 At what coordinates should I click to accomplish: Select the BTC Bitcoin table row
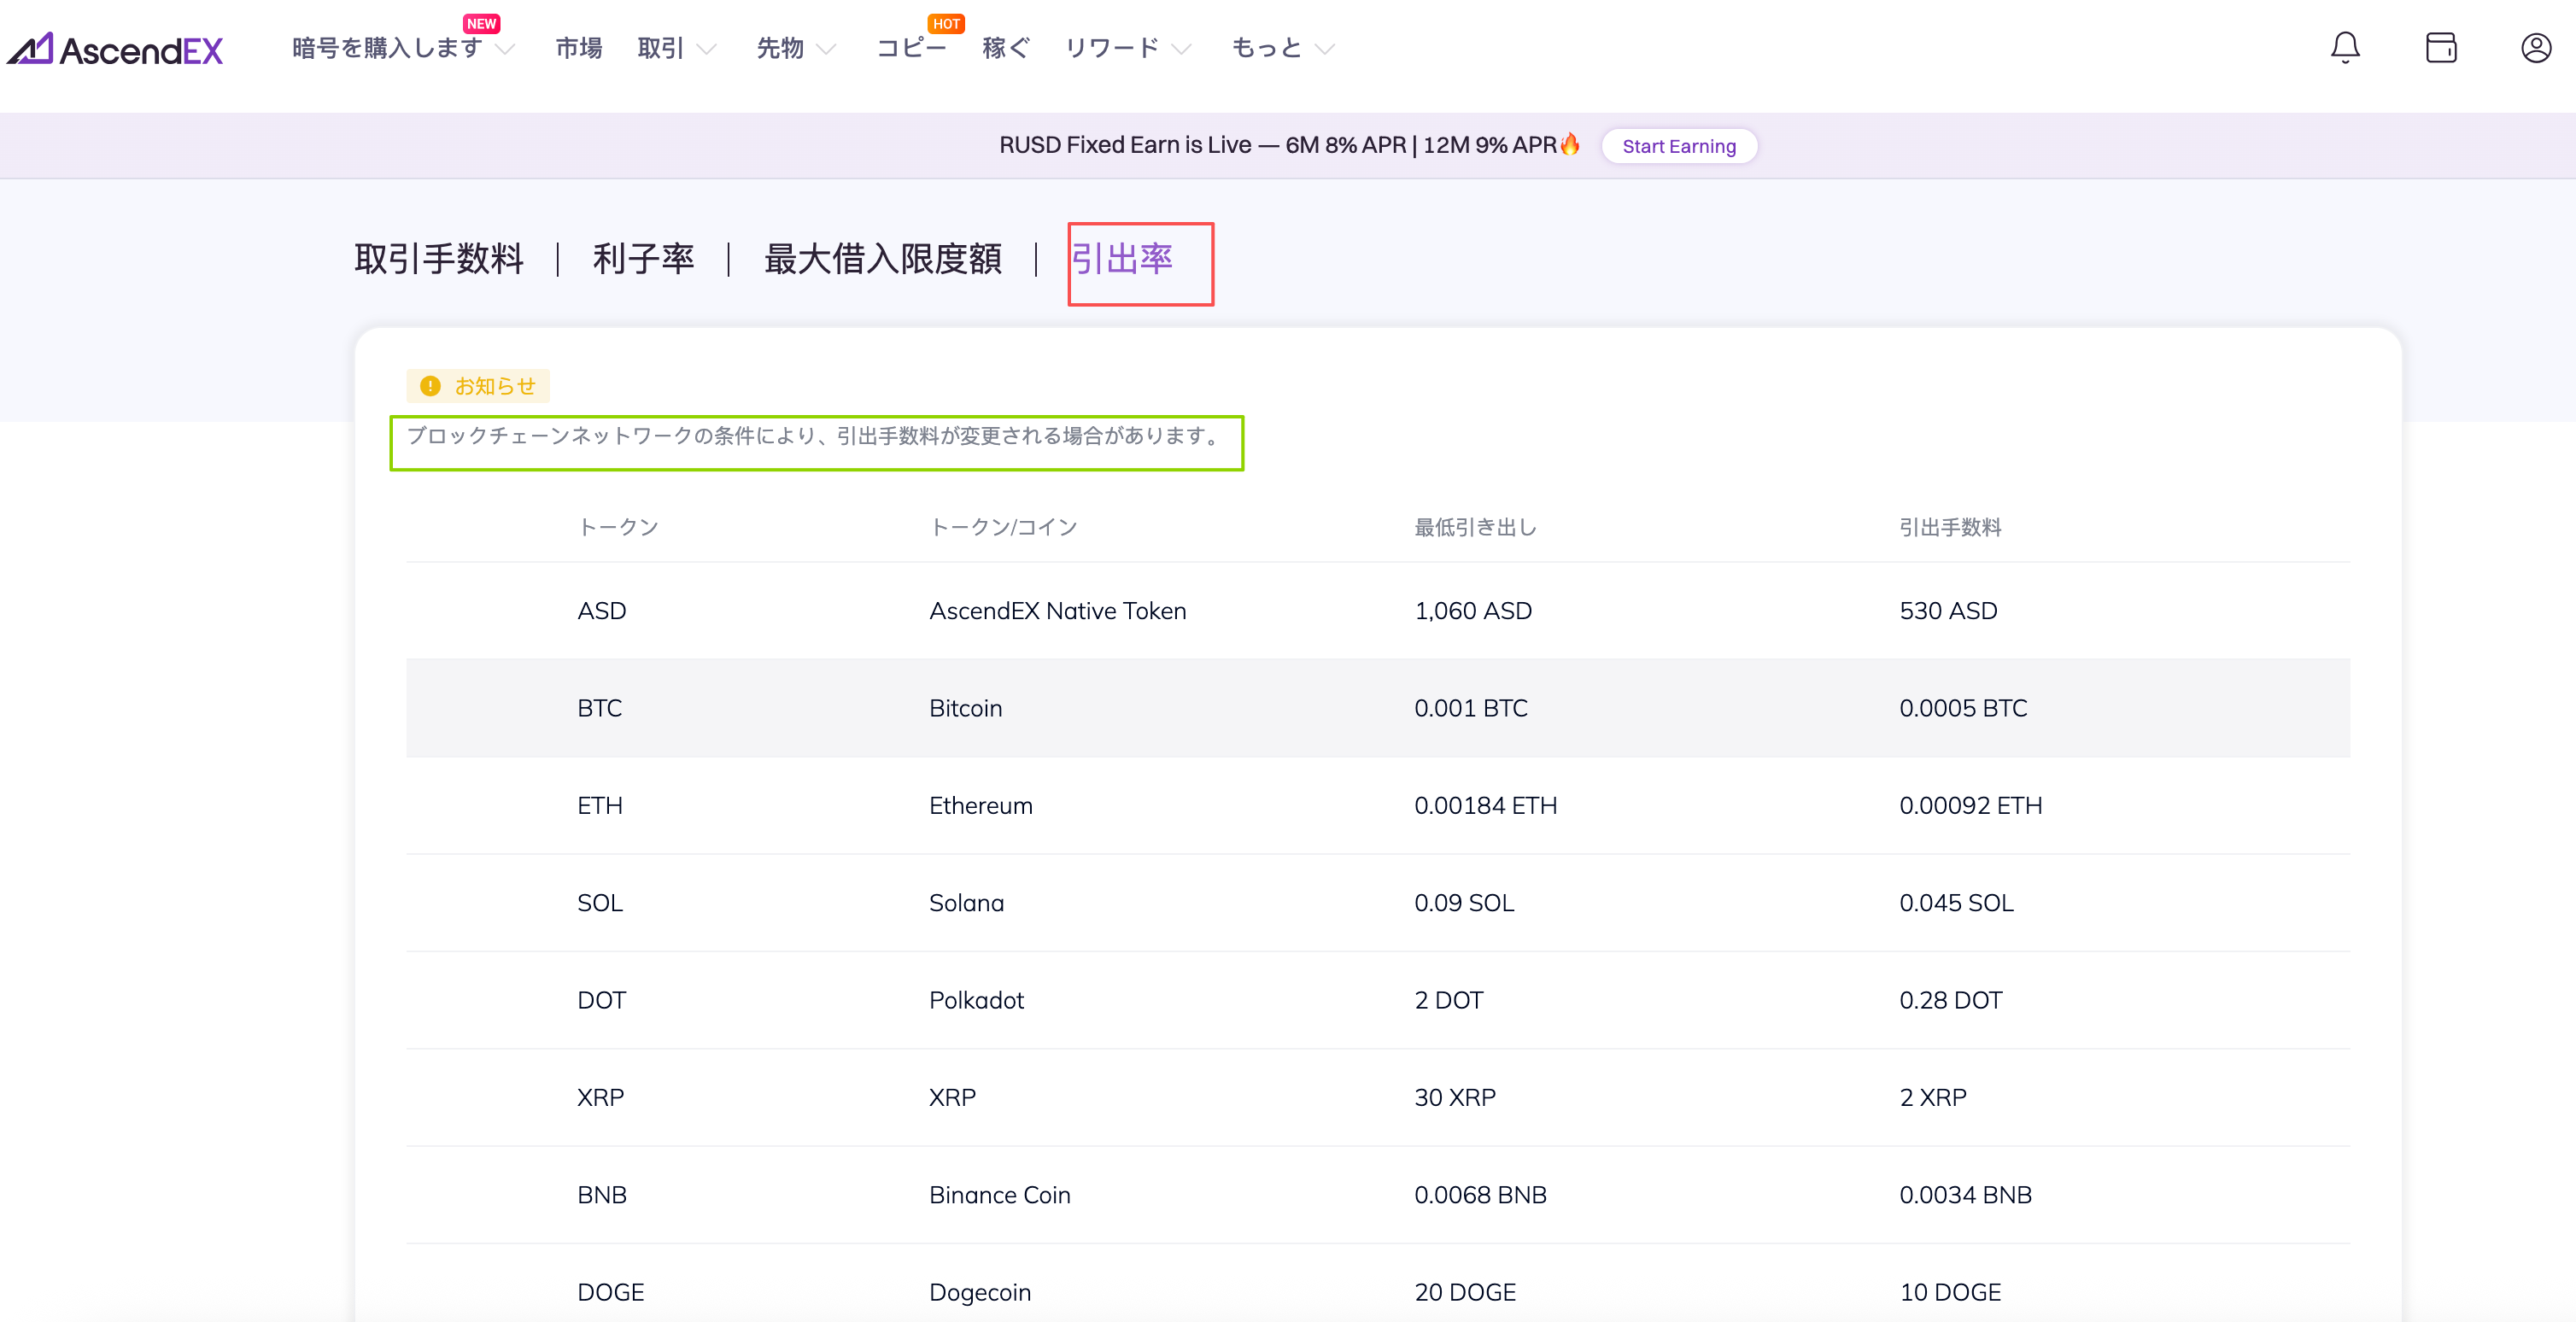tap(1376, 708)
